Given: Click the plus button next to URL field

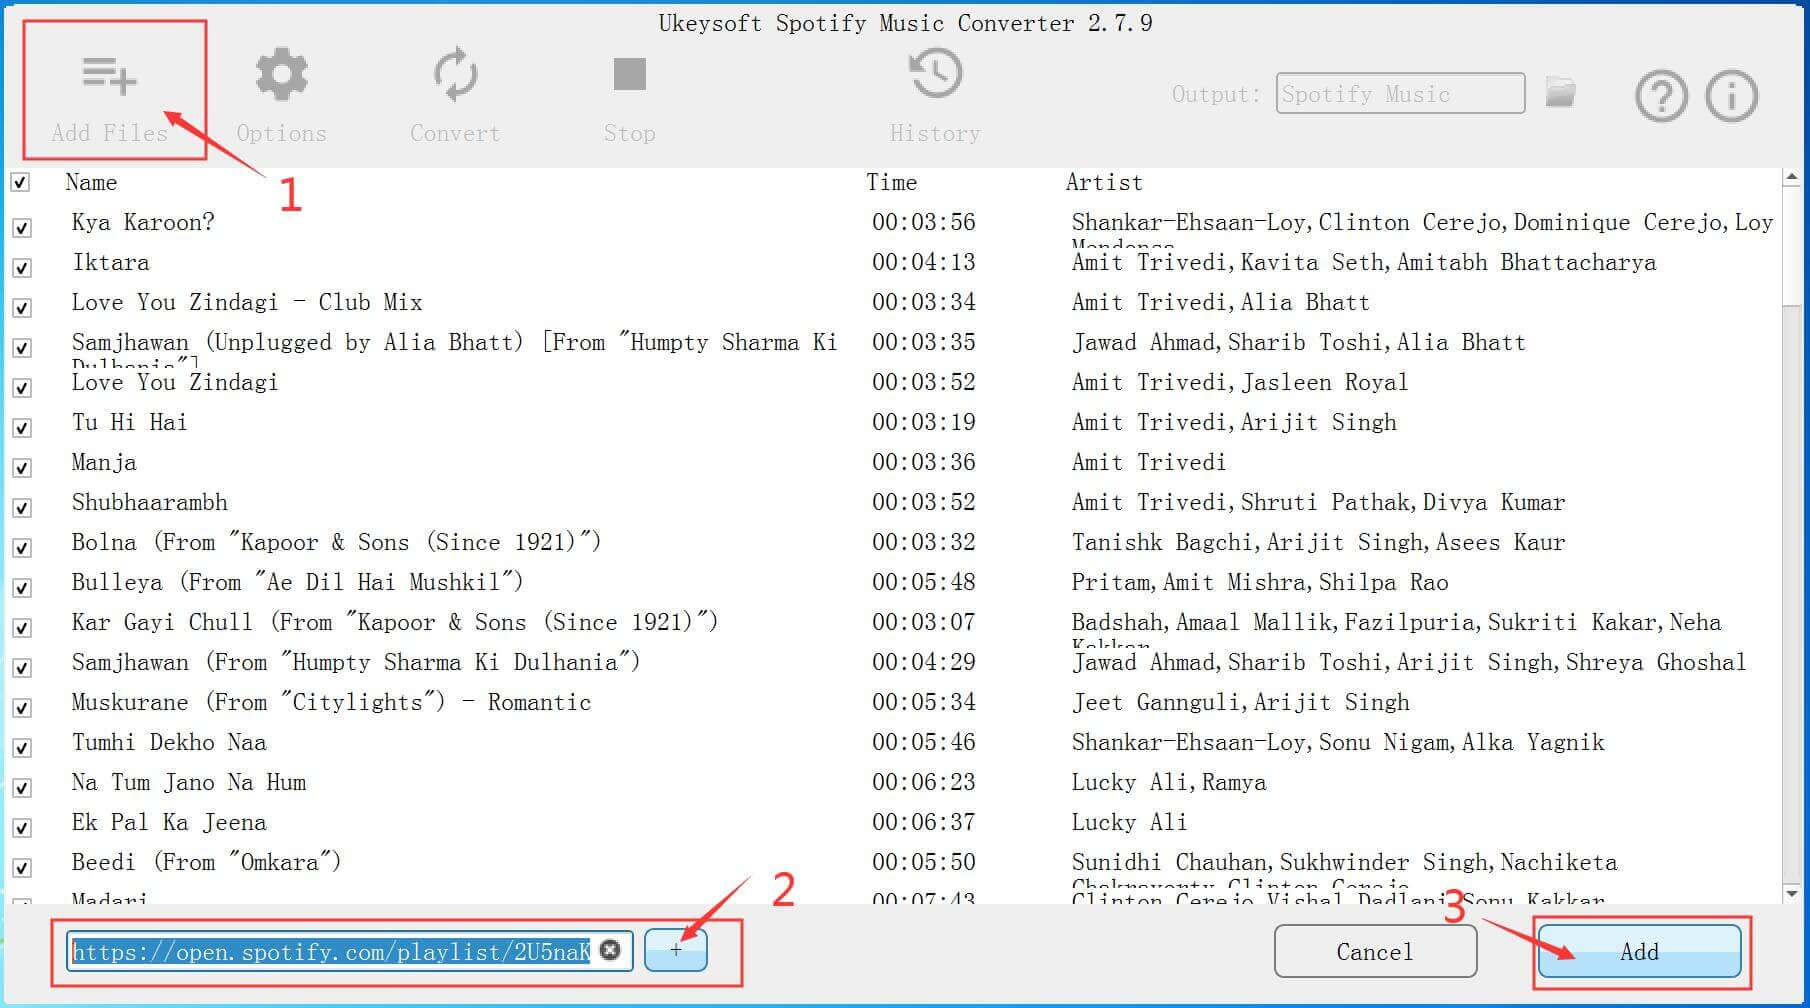Looking at the screenshot, I should (x=676, y=950).
